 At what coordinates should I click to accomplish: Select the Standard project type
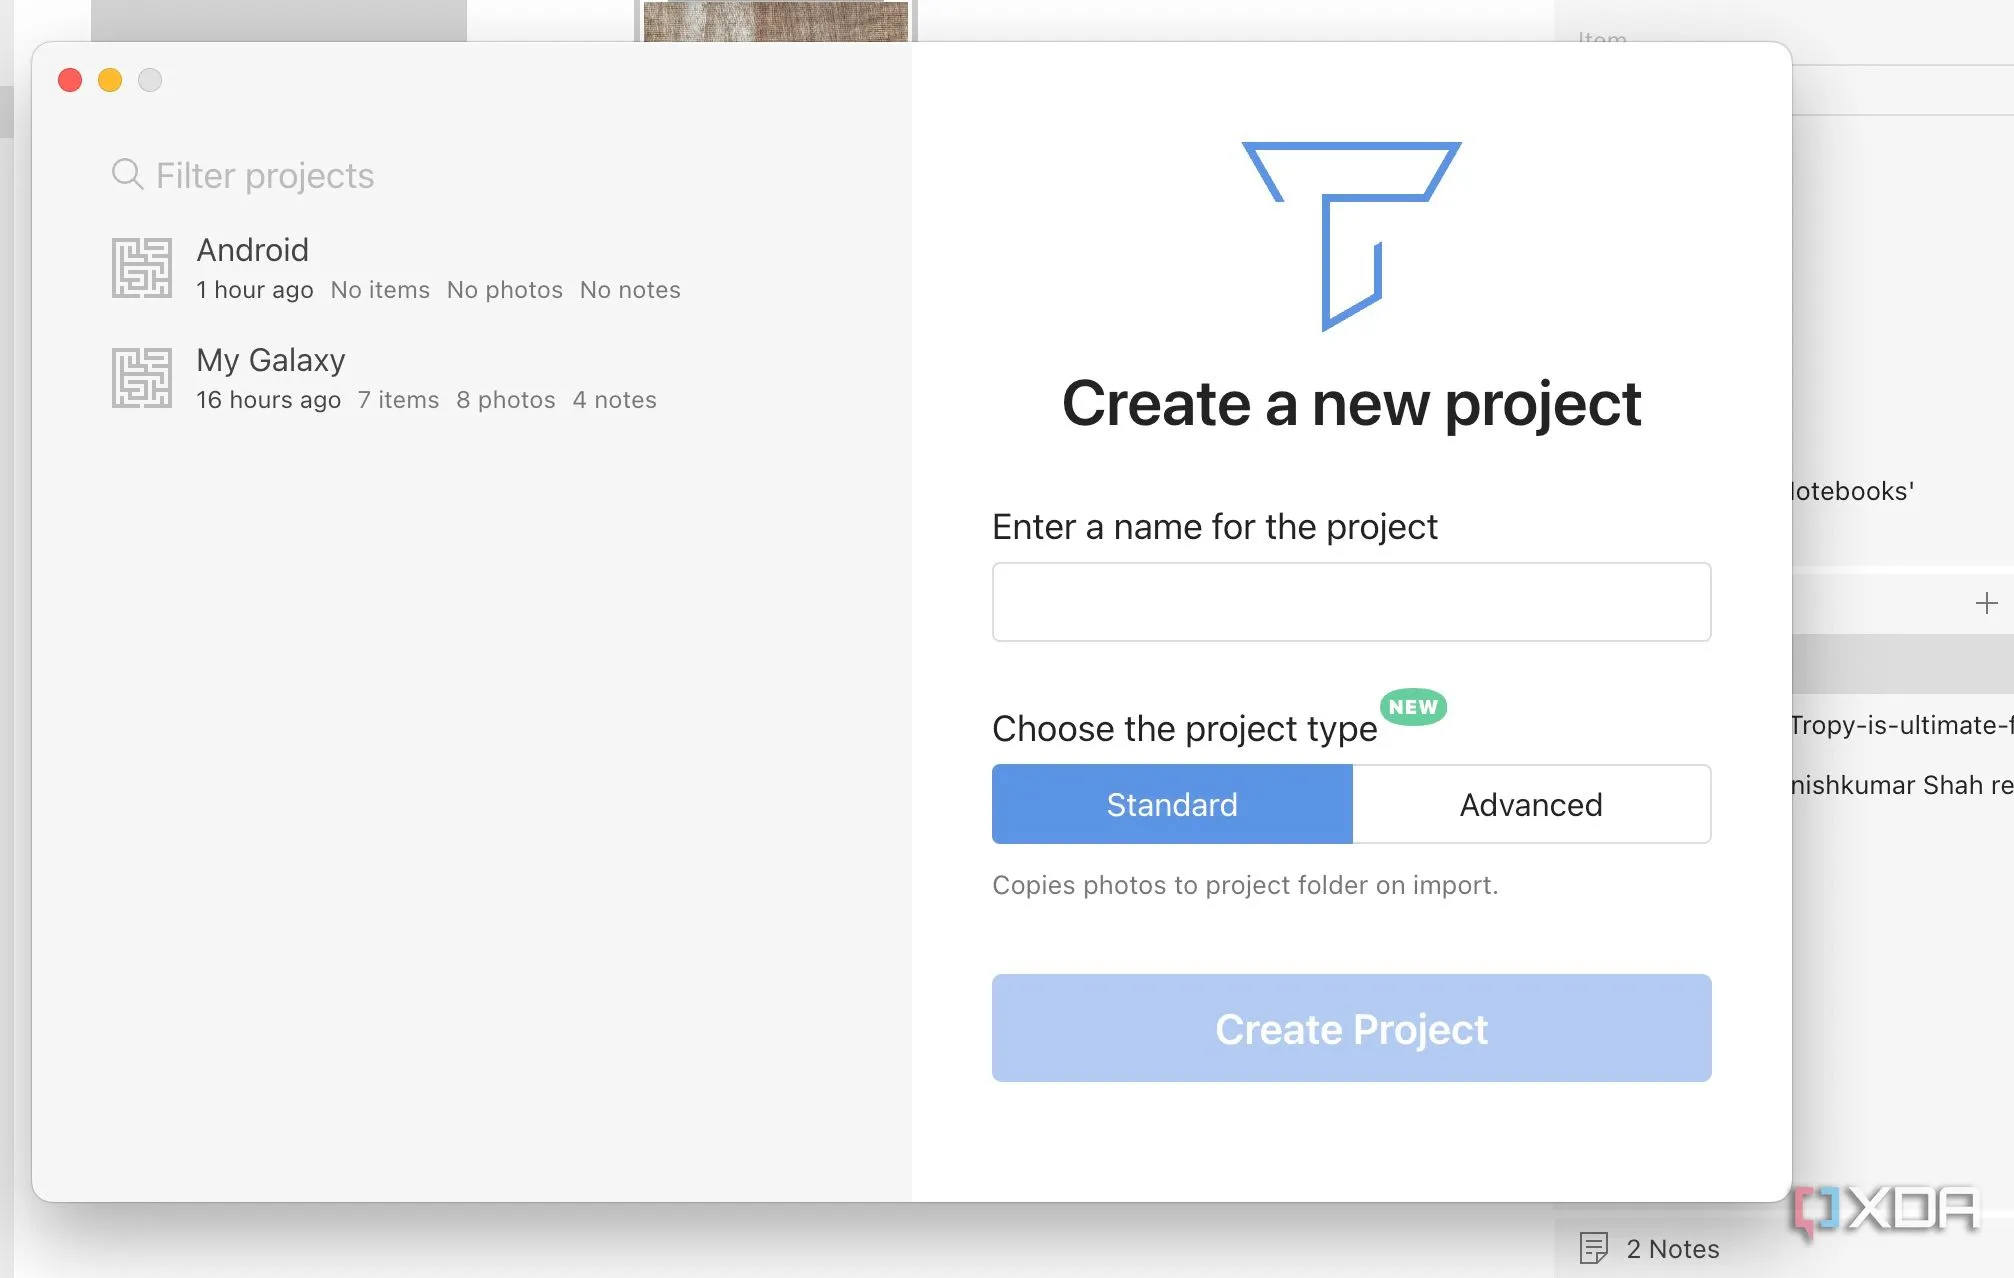pos(1172,804)
